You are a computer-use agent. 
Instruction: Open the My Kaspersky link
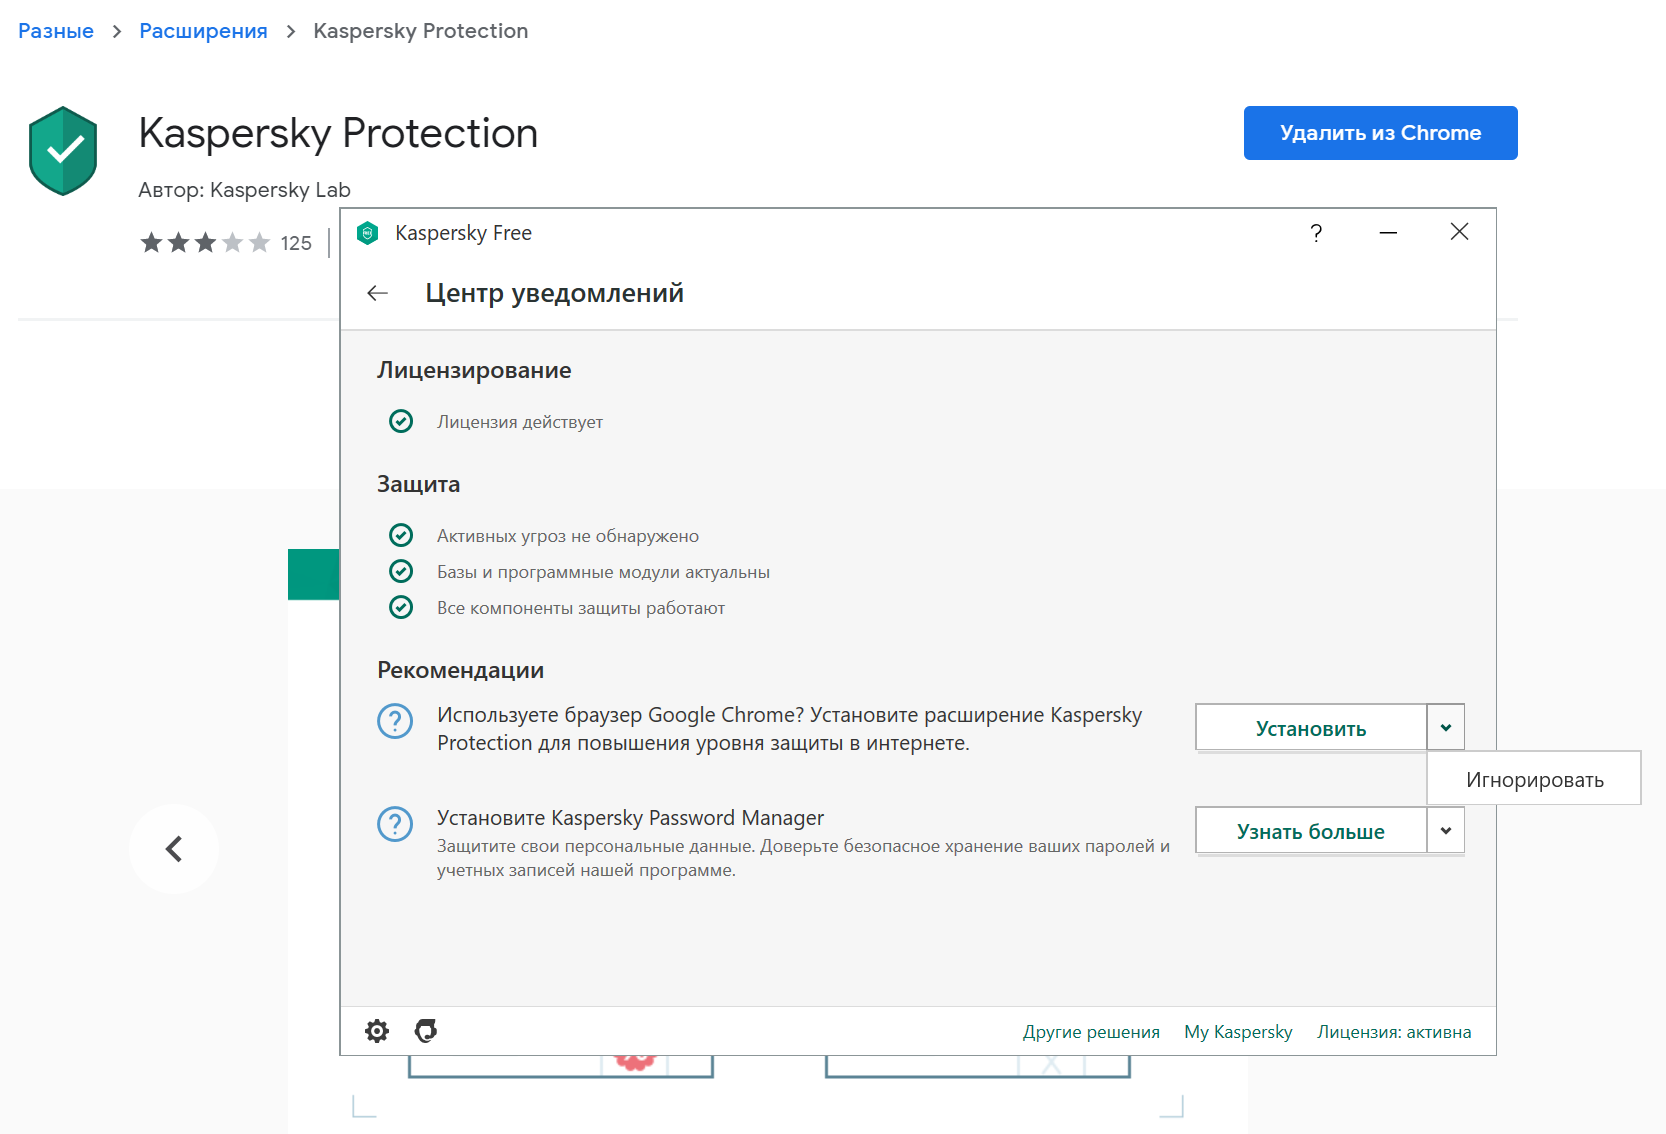coord(1238,1032)
